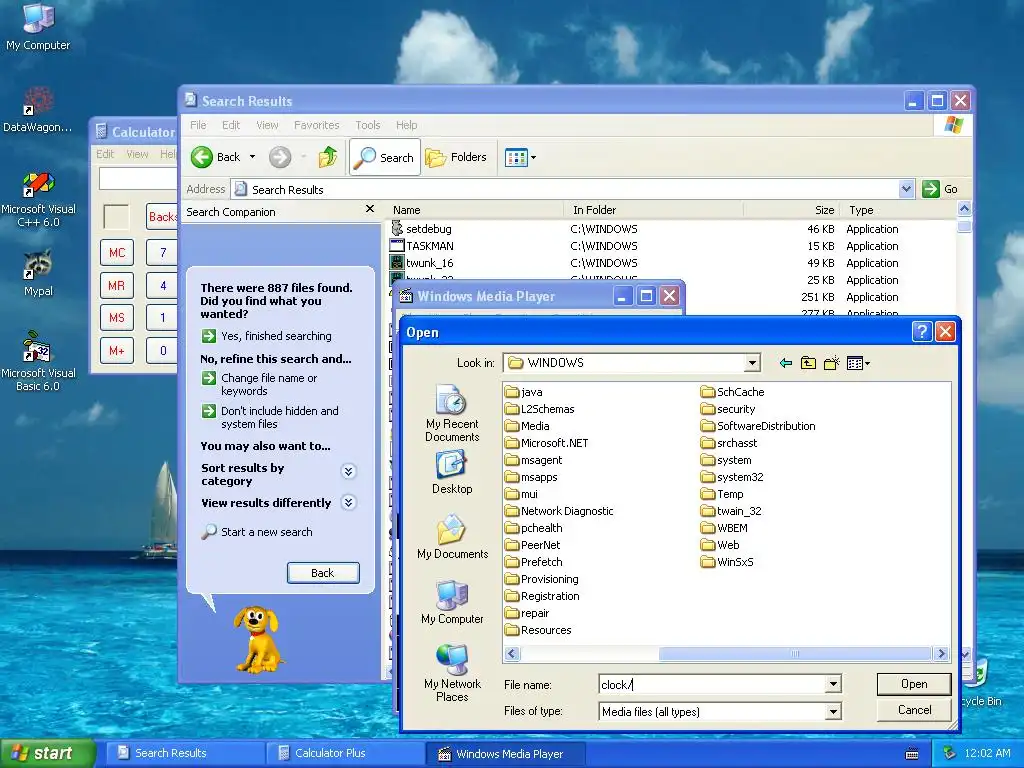Viewport: 1024px width, 768px height.
Task: Select My Documents in the places bar
Action: tap(452, 537)
